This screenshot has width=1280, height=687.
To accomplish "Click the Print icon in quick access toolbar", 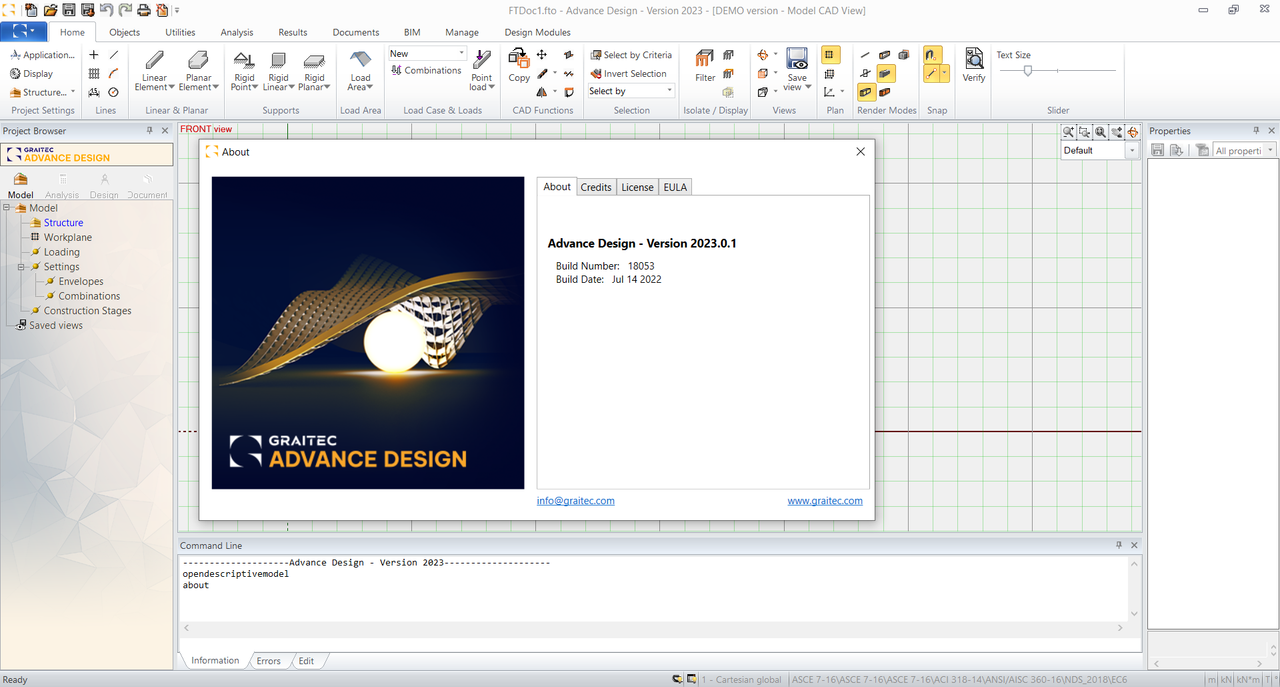I will click(144, 10).
